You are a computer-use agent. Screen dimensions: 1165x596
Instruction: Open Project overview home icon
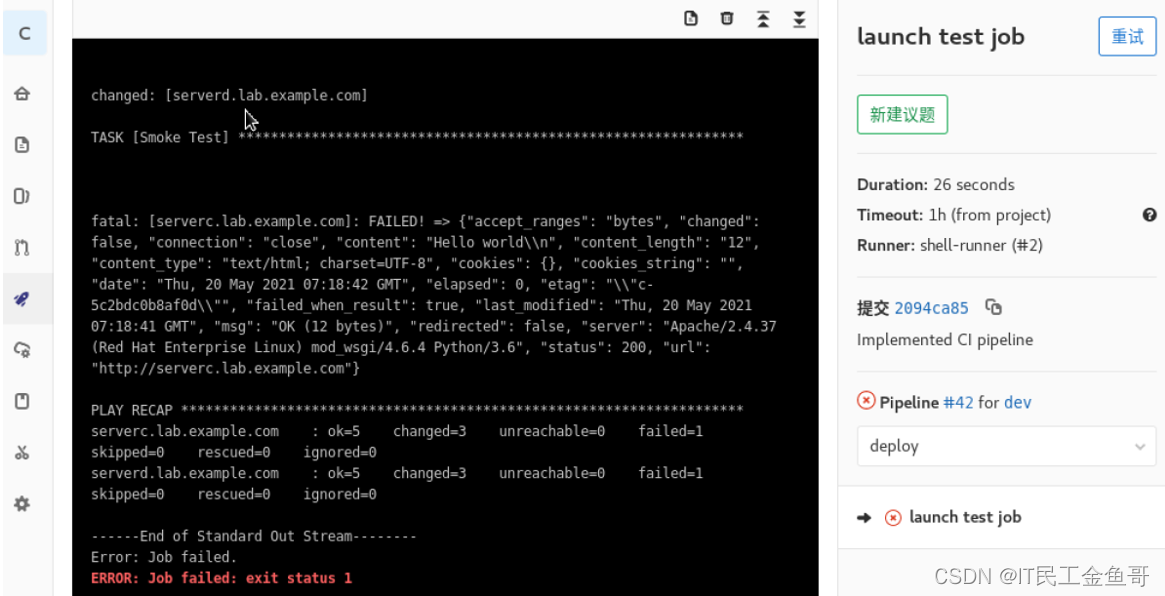click(22, 94)
